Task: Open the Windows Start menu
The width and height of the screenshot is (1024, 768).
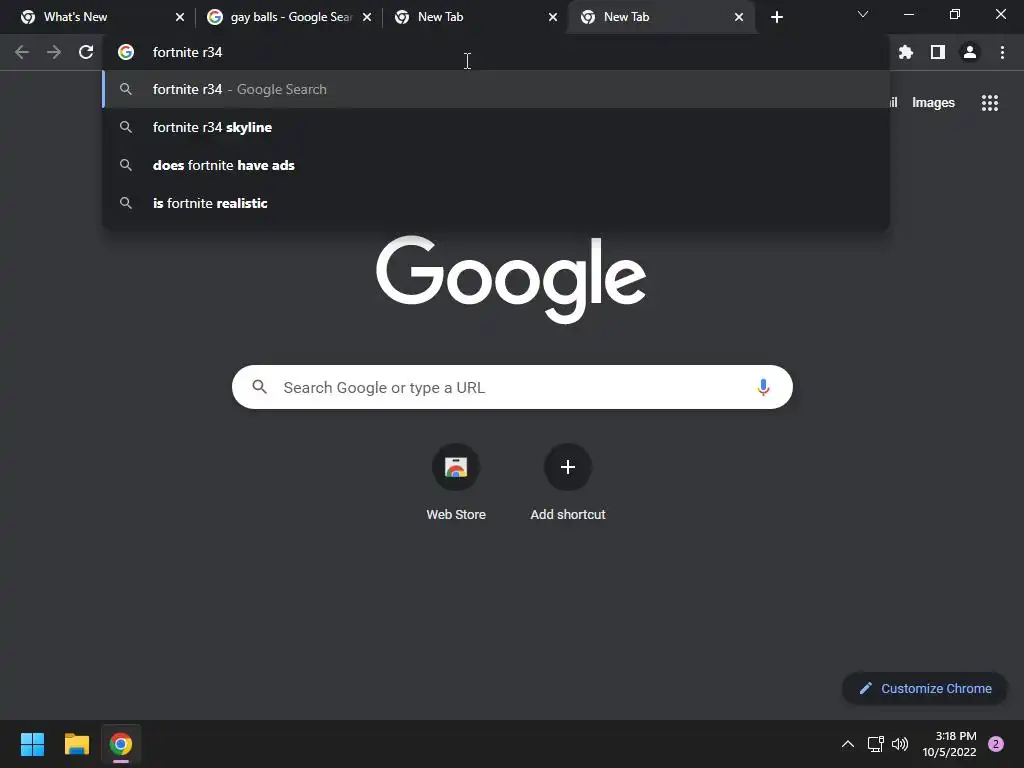Action: click(x=32, y=744)
